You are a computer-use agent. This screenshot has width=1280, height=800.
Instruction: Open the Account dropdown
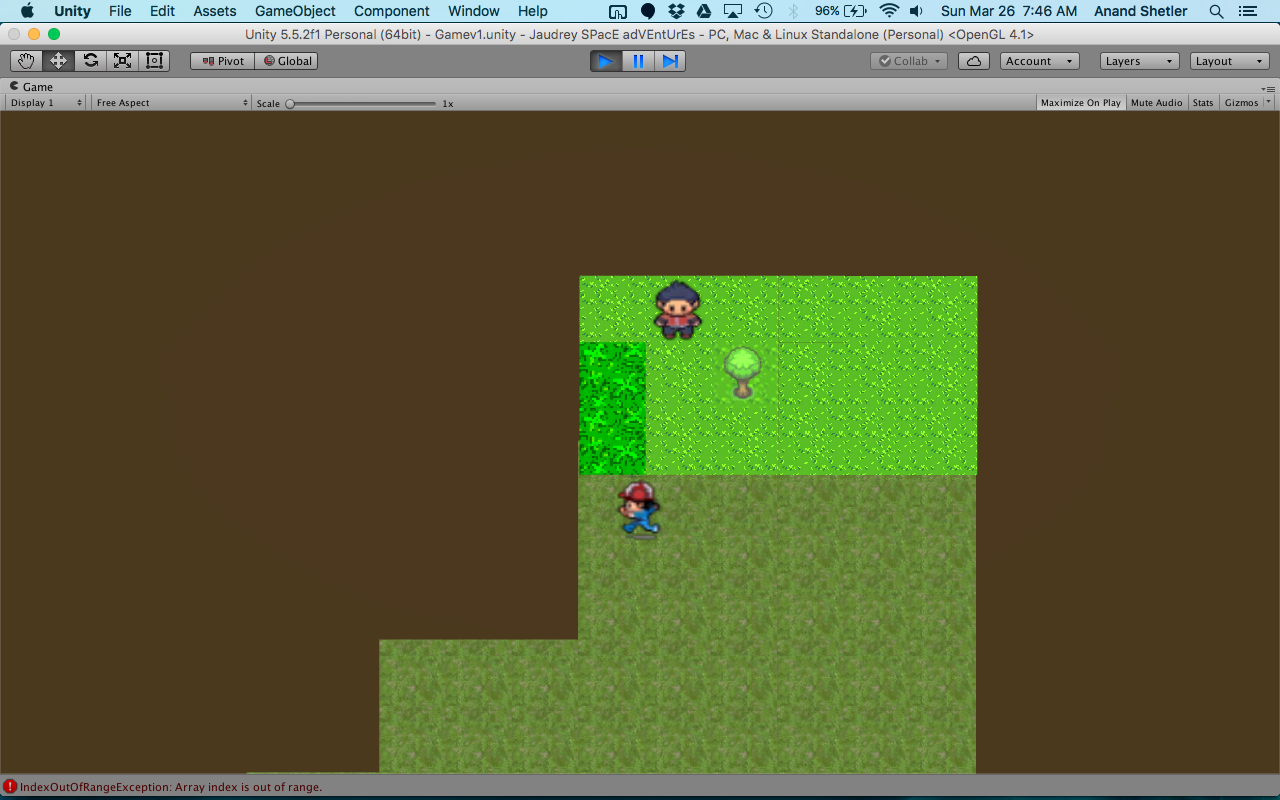pos(1039,61)
